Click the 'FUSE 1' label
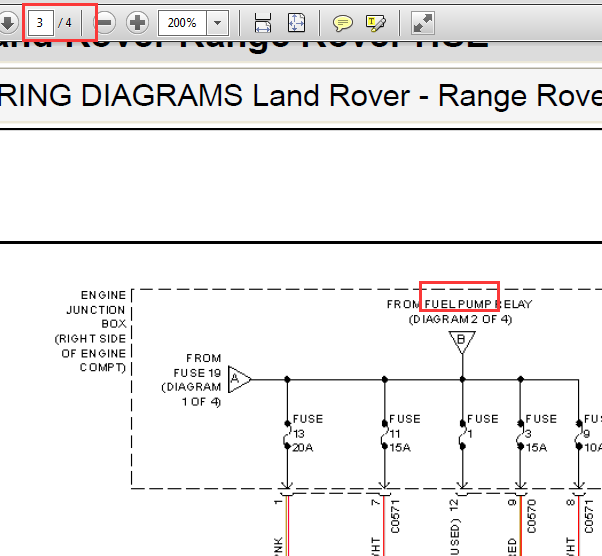 pyautogui.click(x=483, y=426)
